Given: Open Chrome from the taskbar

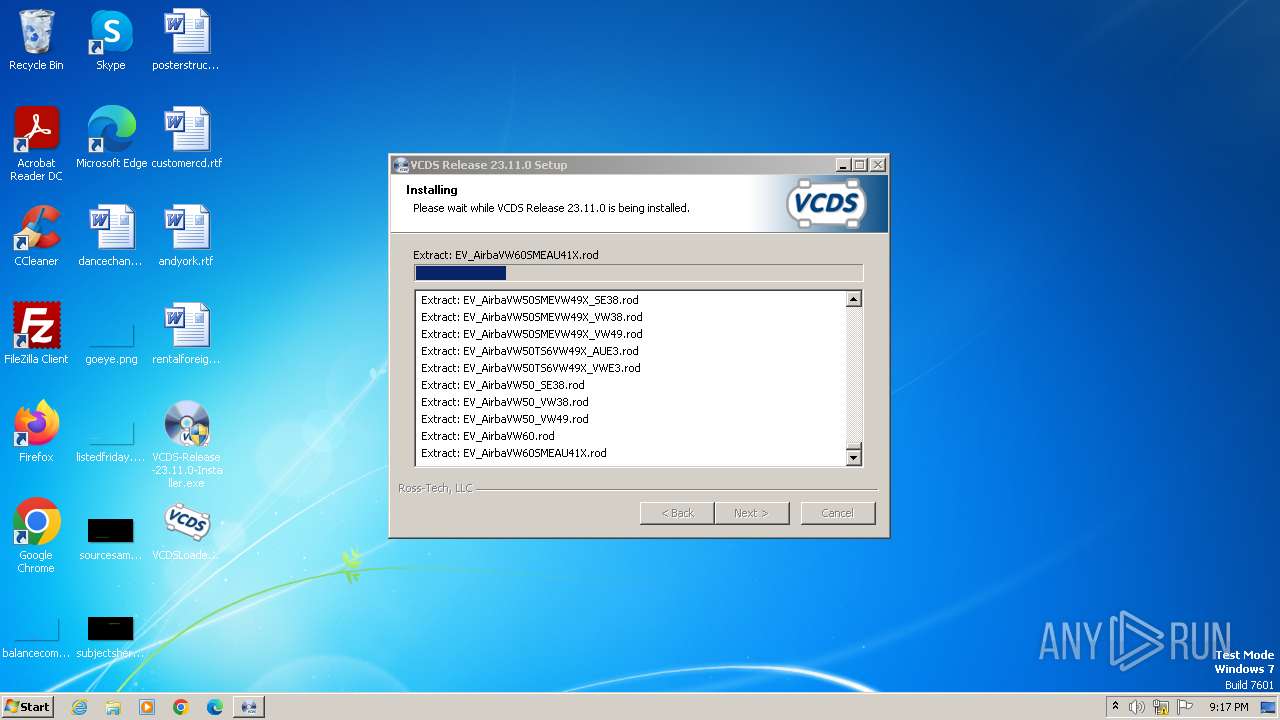Looking at the screenshot, I should click(x=181, y=707).
